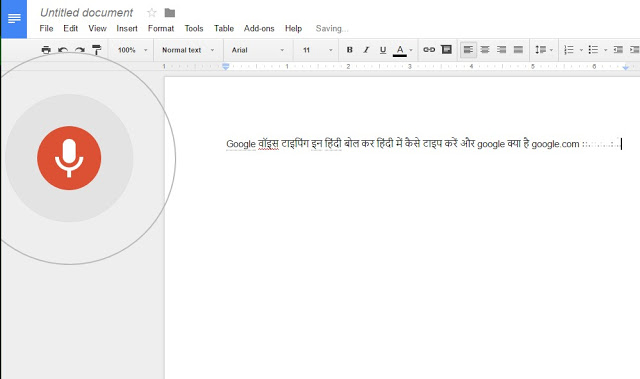Click the Untitled document title
The width and height of the screenshot is (640, 379).
(x=87, y=13)
